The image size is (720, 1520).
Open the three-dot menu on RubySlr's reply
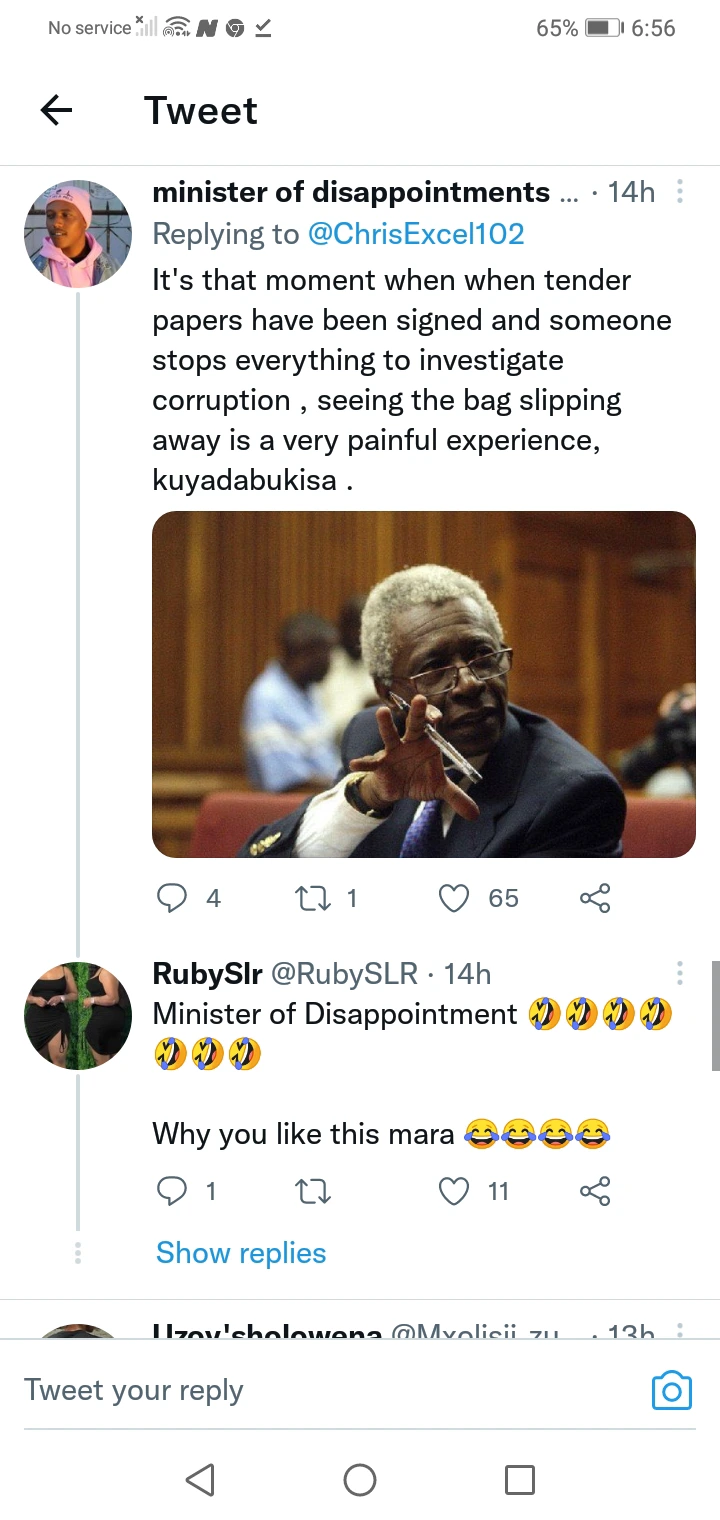pyautogui.click(x=680, y=973)
